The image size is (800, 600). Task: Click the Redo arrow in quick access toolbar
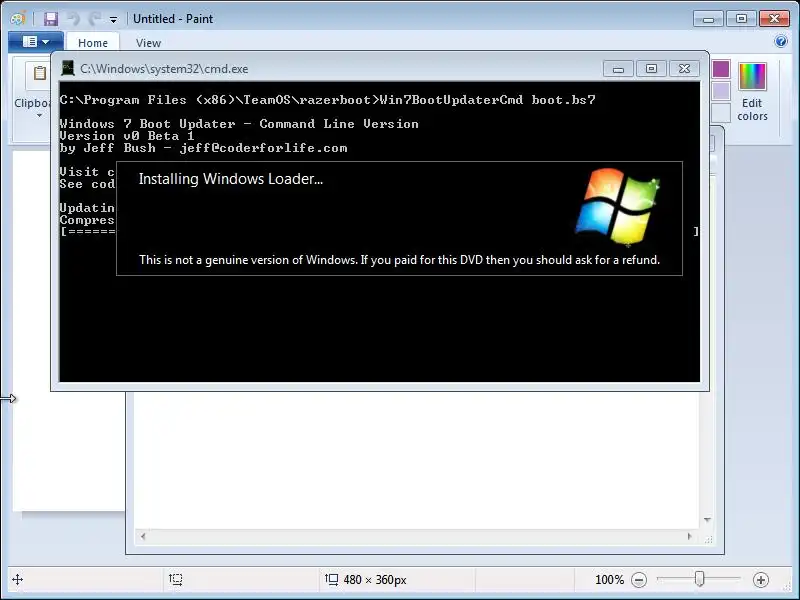[x=94, y=19]
